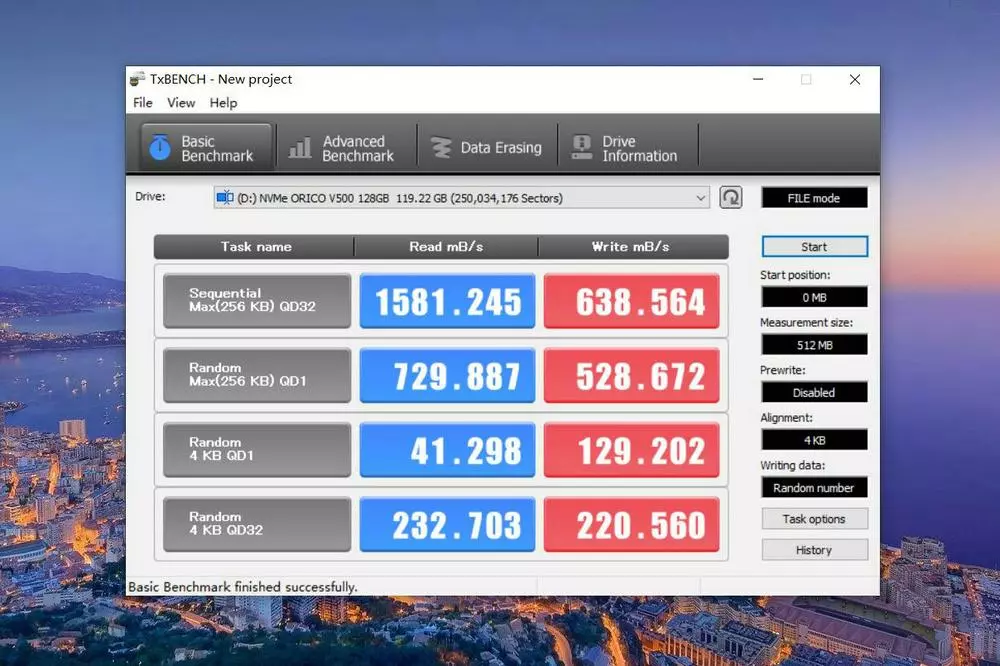Click the TxBENCH app icon in title bar
This screenshot has height=666, width=1000.
[137, 79]
